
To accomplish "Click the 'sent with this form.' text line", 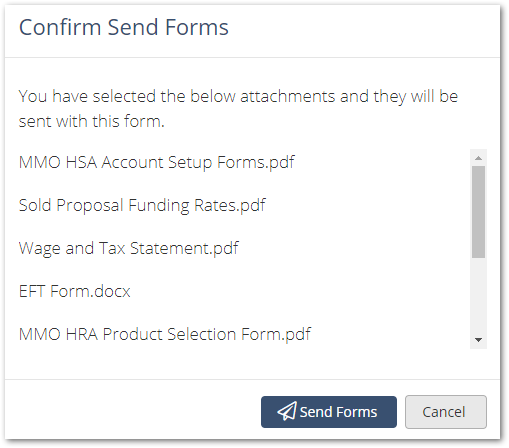I will tap(92, 121).
